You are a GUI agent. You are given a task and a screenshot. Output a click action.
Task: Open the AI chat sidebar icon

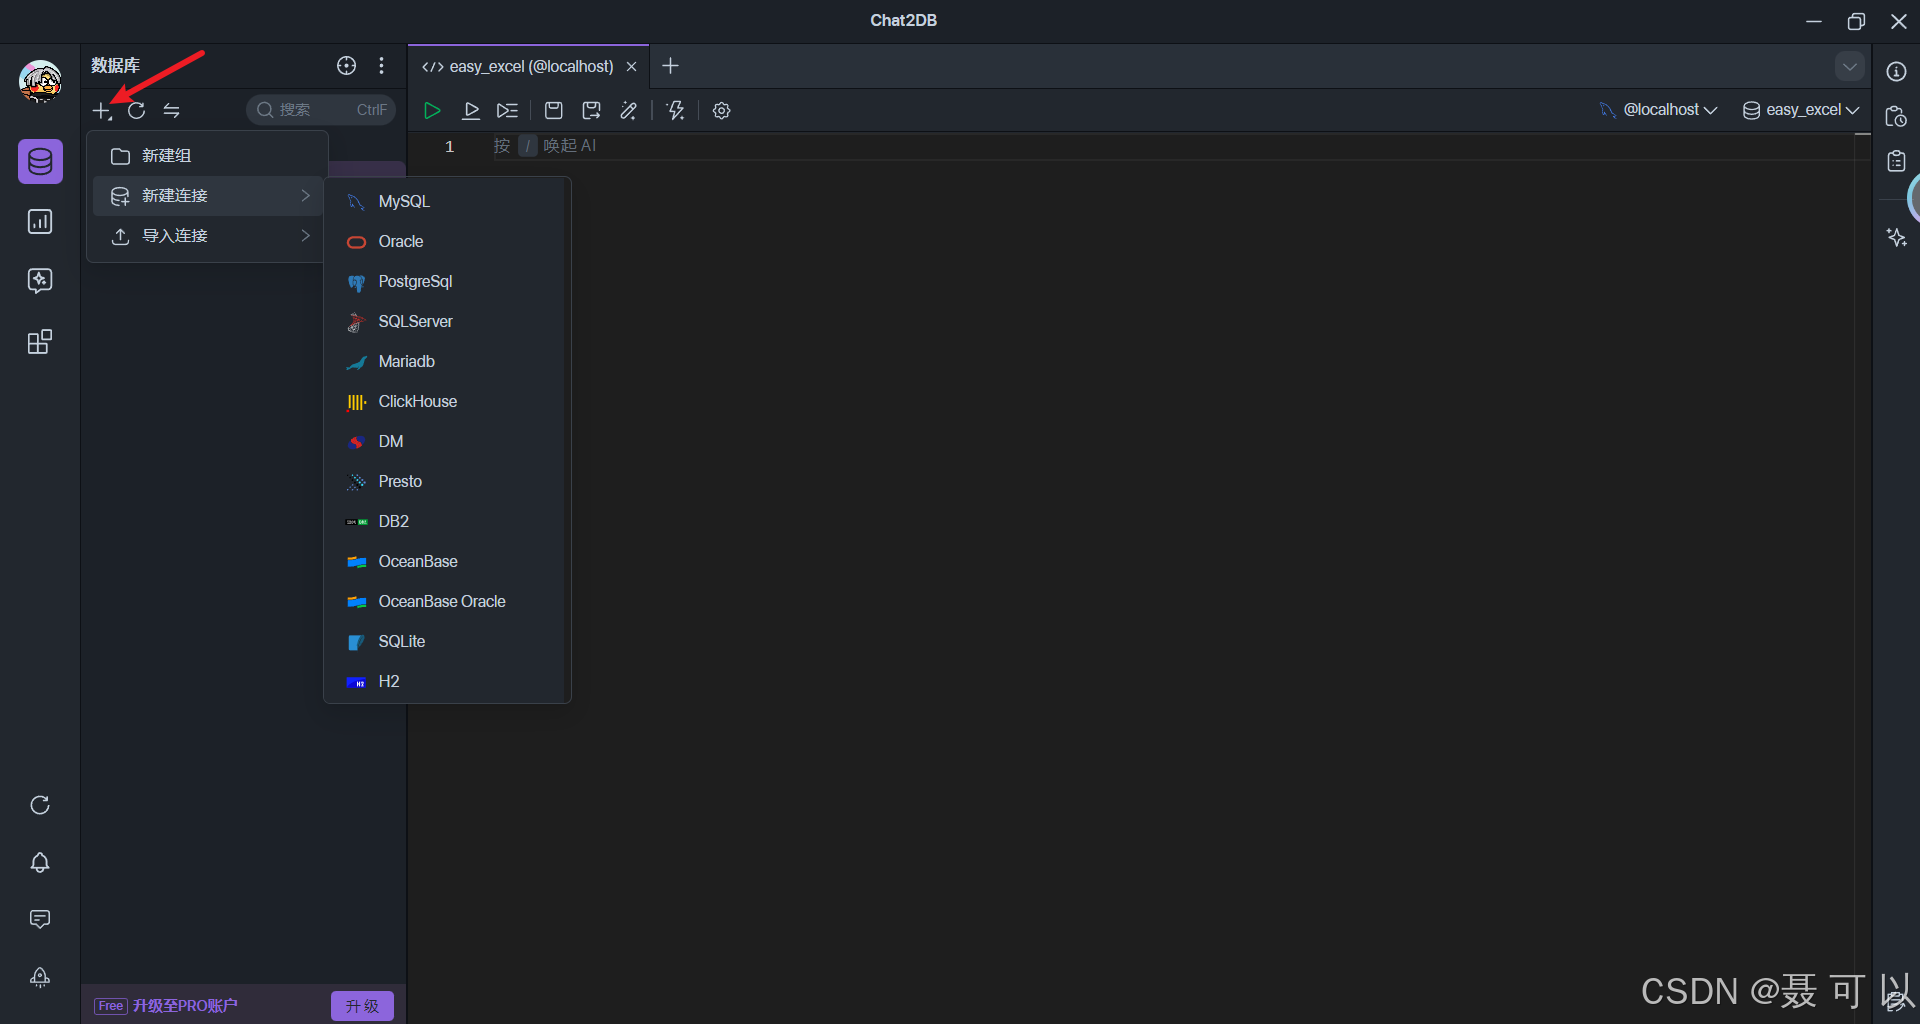[40, 281]
